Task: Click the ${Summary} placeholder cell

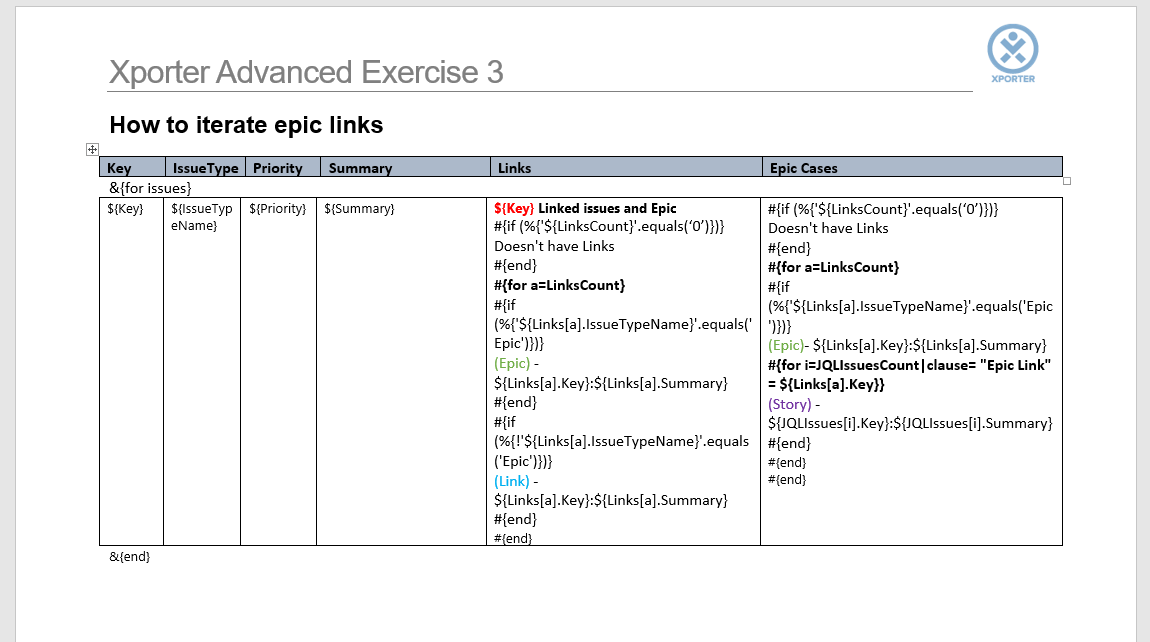Action: click(x=359, y=209)
